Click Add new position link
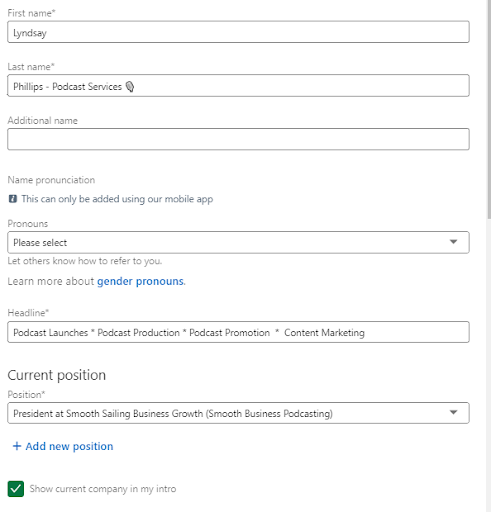 [69, 446]
